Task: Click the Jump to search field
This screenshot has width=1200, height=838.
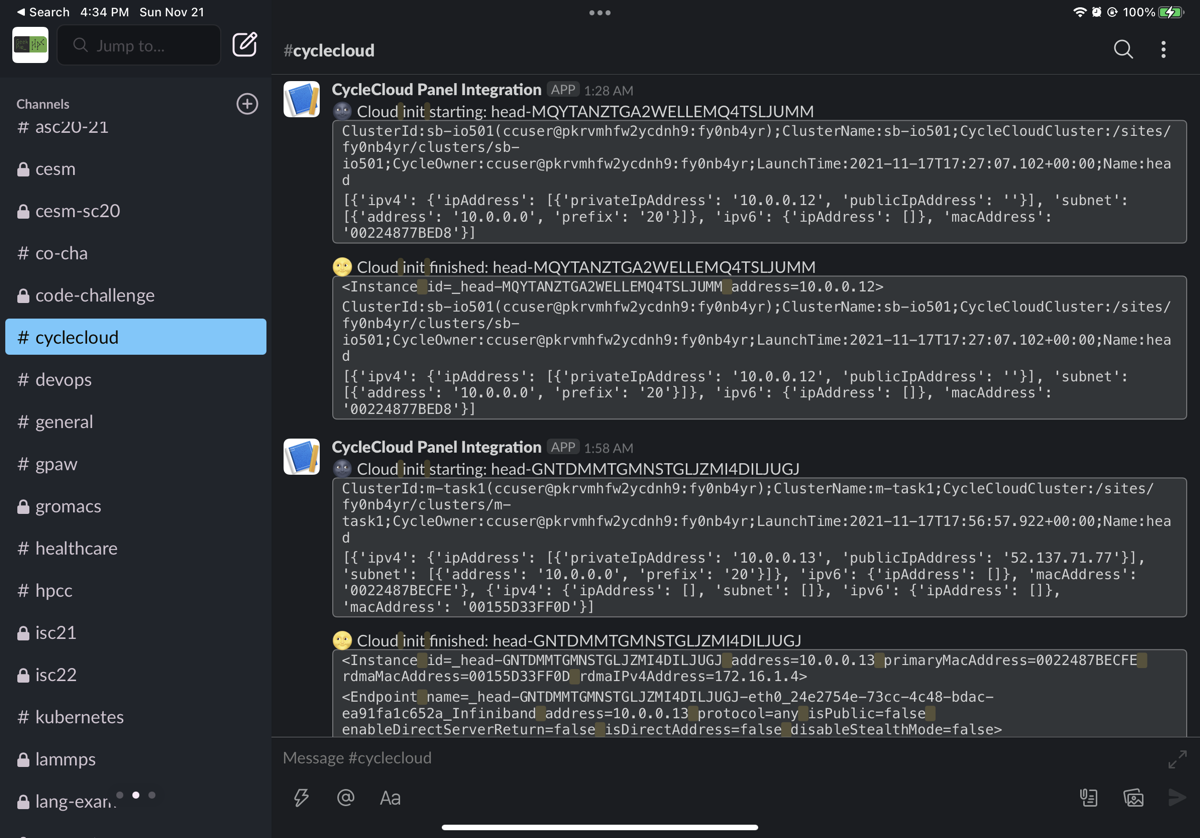Action: [139, 45]
